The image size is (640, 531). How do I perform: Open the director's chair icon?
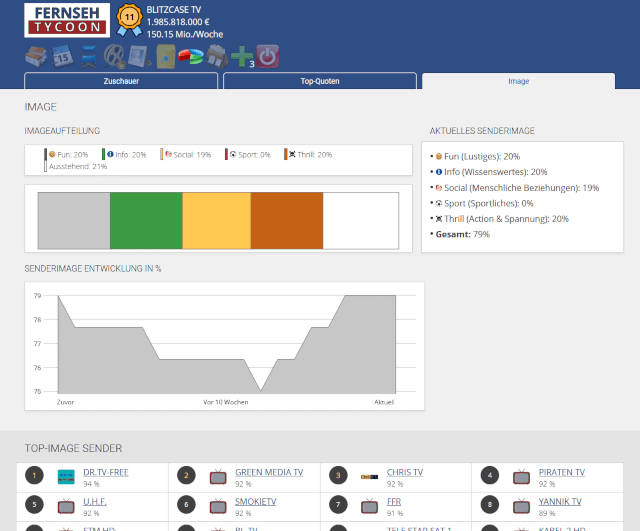(x=89, y=57)
